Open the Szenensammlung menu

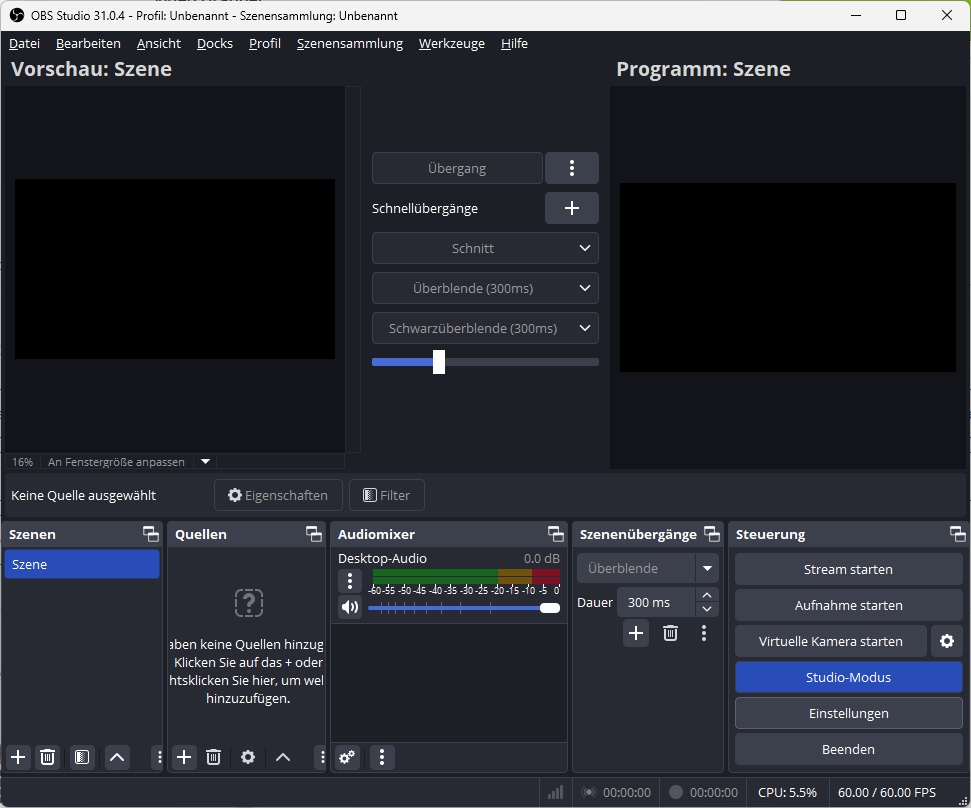coord(349,43)
